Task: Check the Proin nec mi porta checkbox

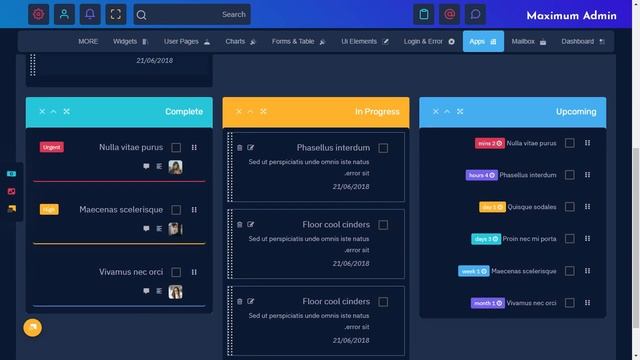Action: [x=569, y=239]
